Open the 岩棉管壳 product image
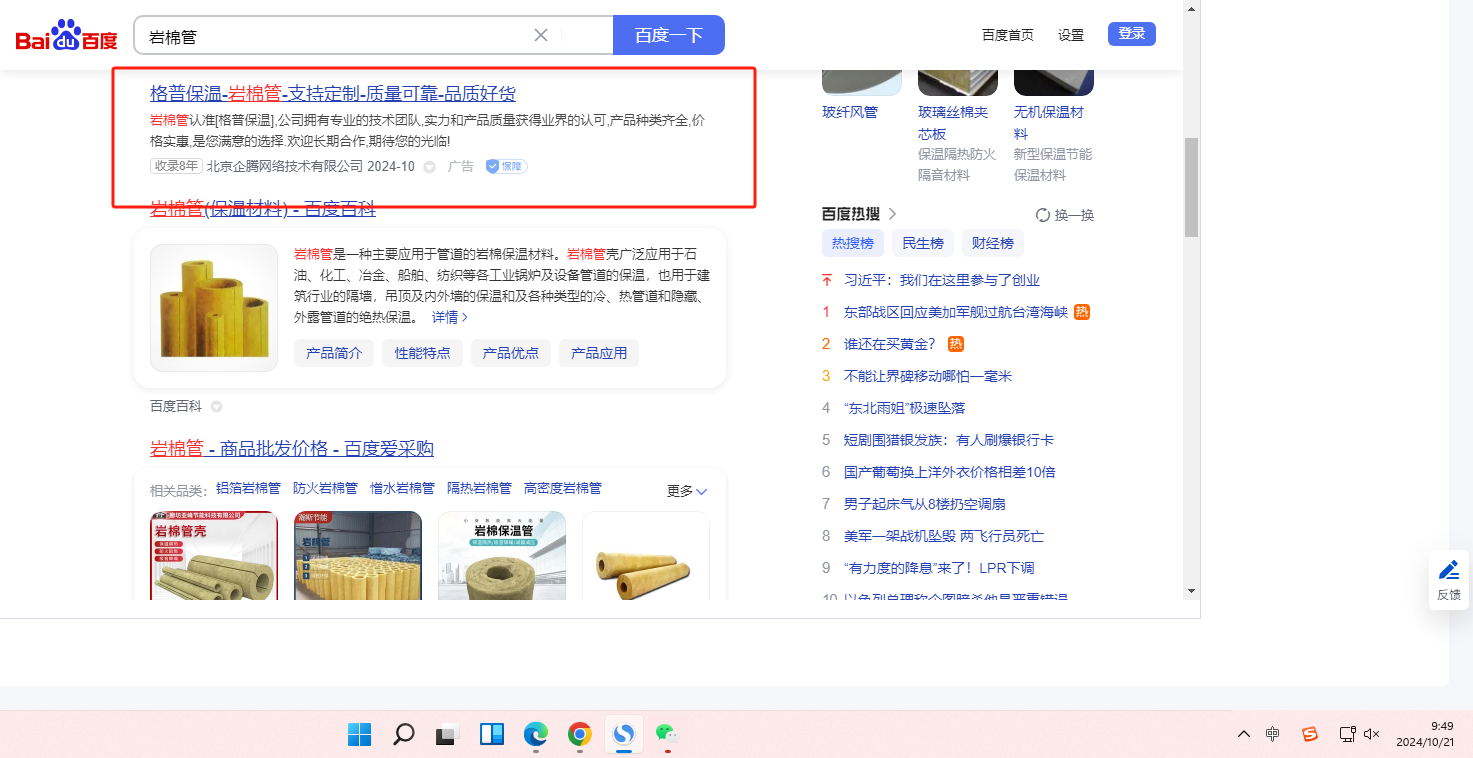This screenshot has height=758, width=1473. coord(214,556)
